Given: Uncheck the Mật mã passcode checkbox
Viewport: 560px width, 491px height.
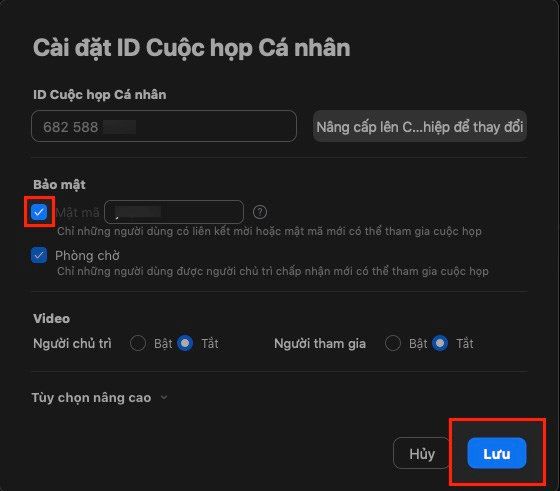Looking at the screenshot, I should (x=39, y=212).
